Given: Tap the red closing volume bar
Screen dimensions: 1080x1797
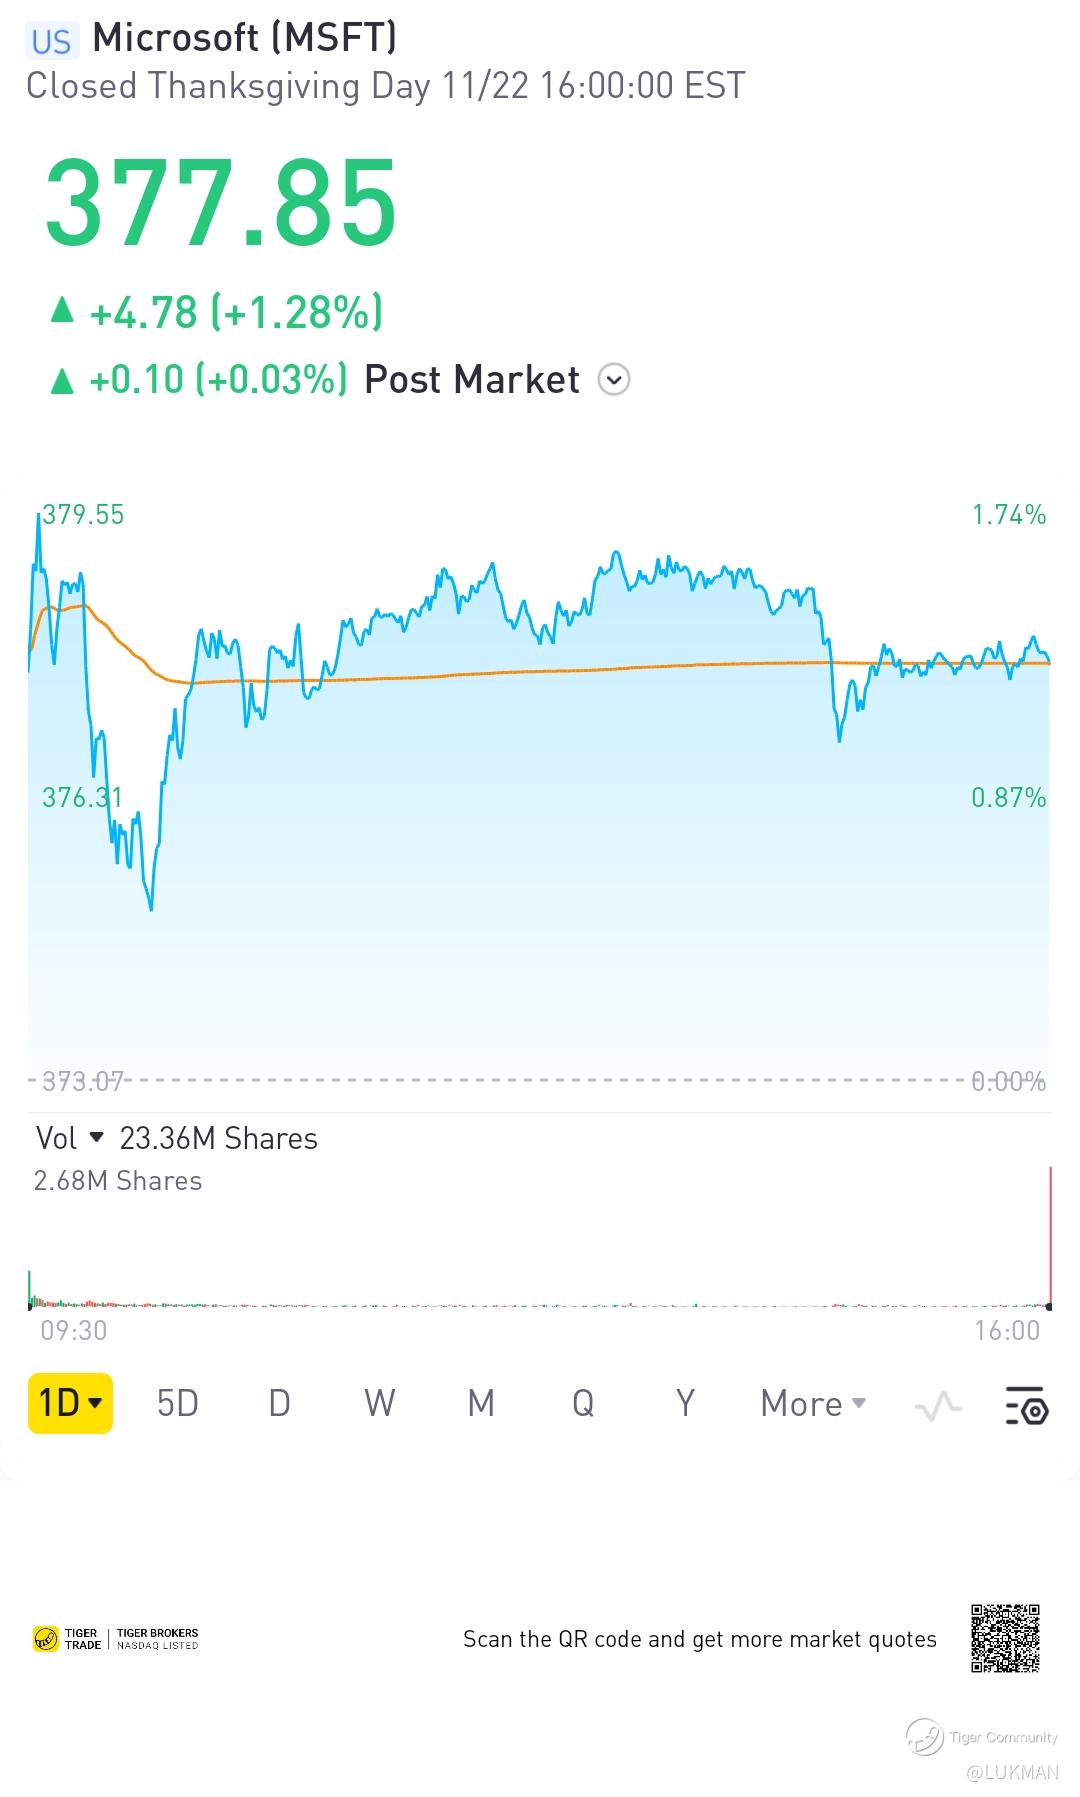Looking at the screenshot, I should click(x=1051, y=1236).
